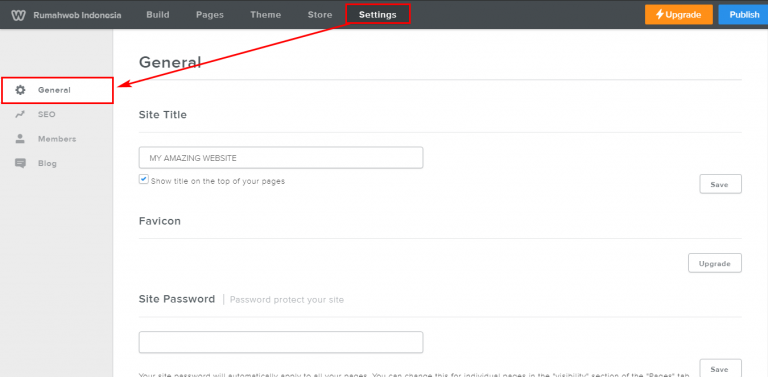
Task: Click the "Site Title" section heading
Action: [x=163, y=115]
